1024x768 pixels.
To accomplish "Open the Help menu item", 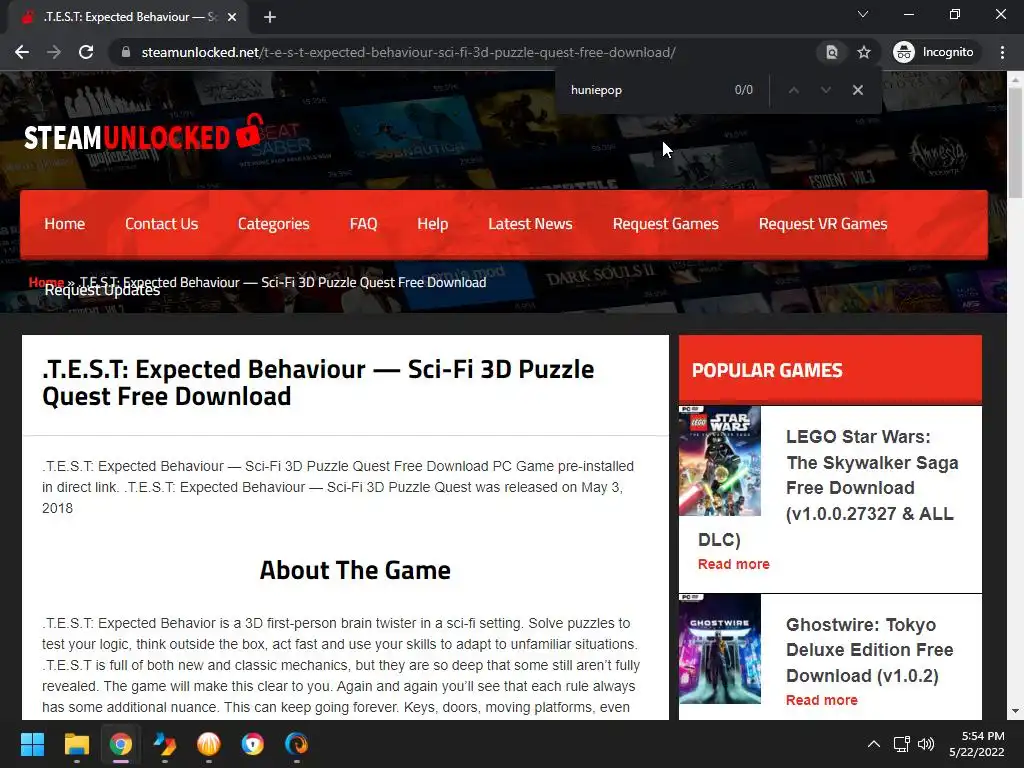I will pos(432,224).
